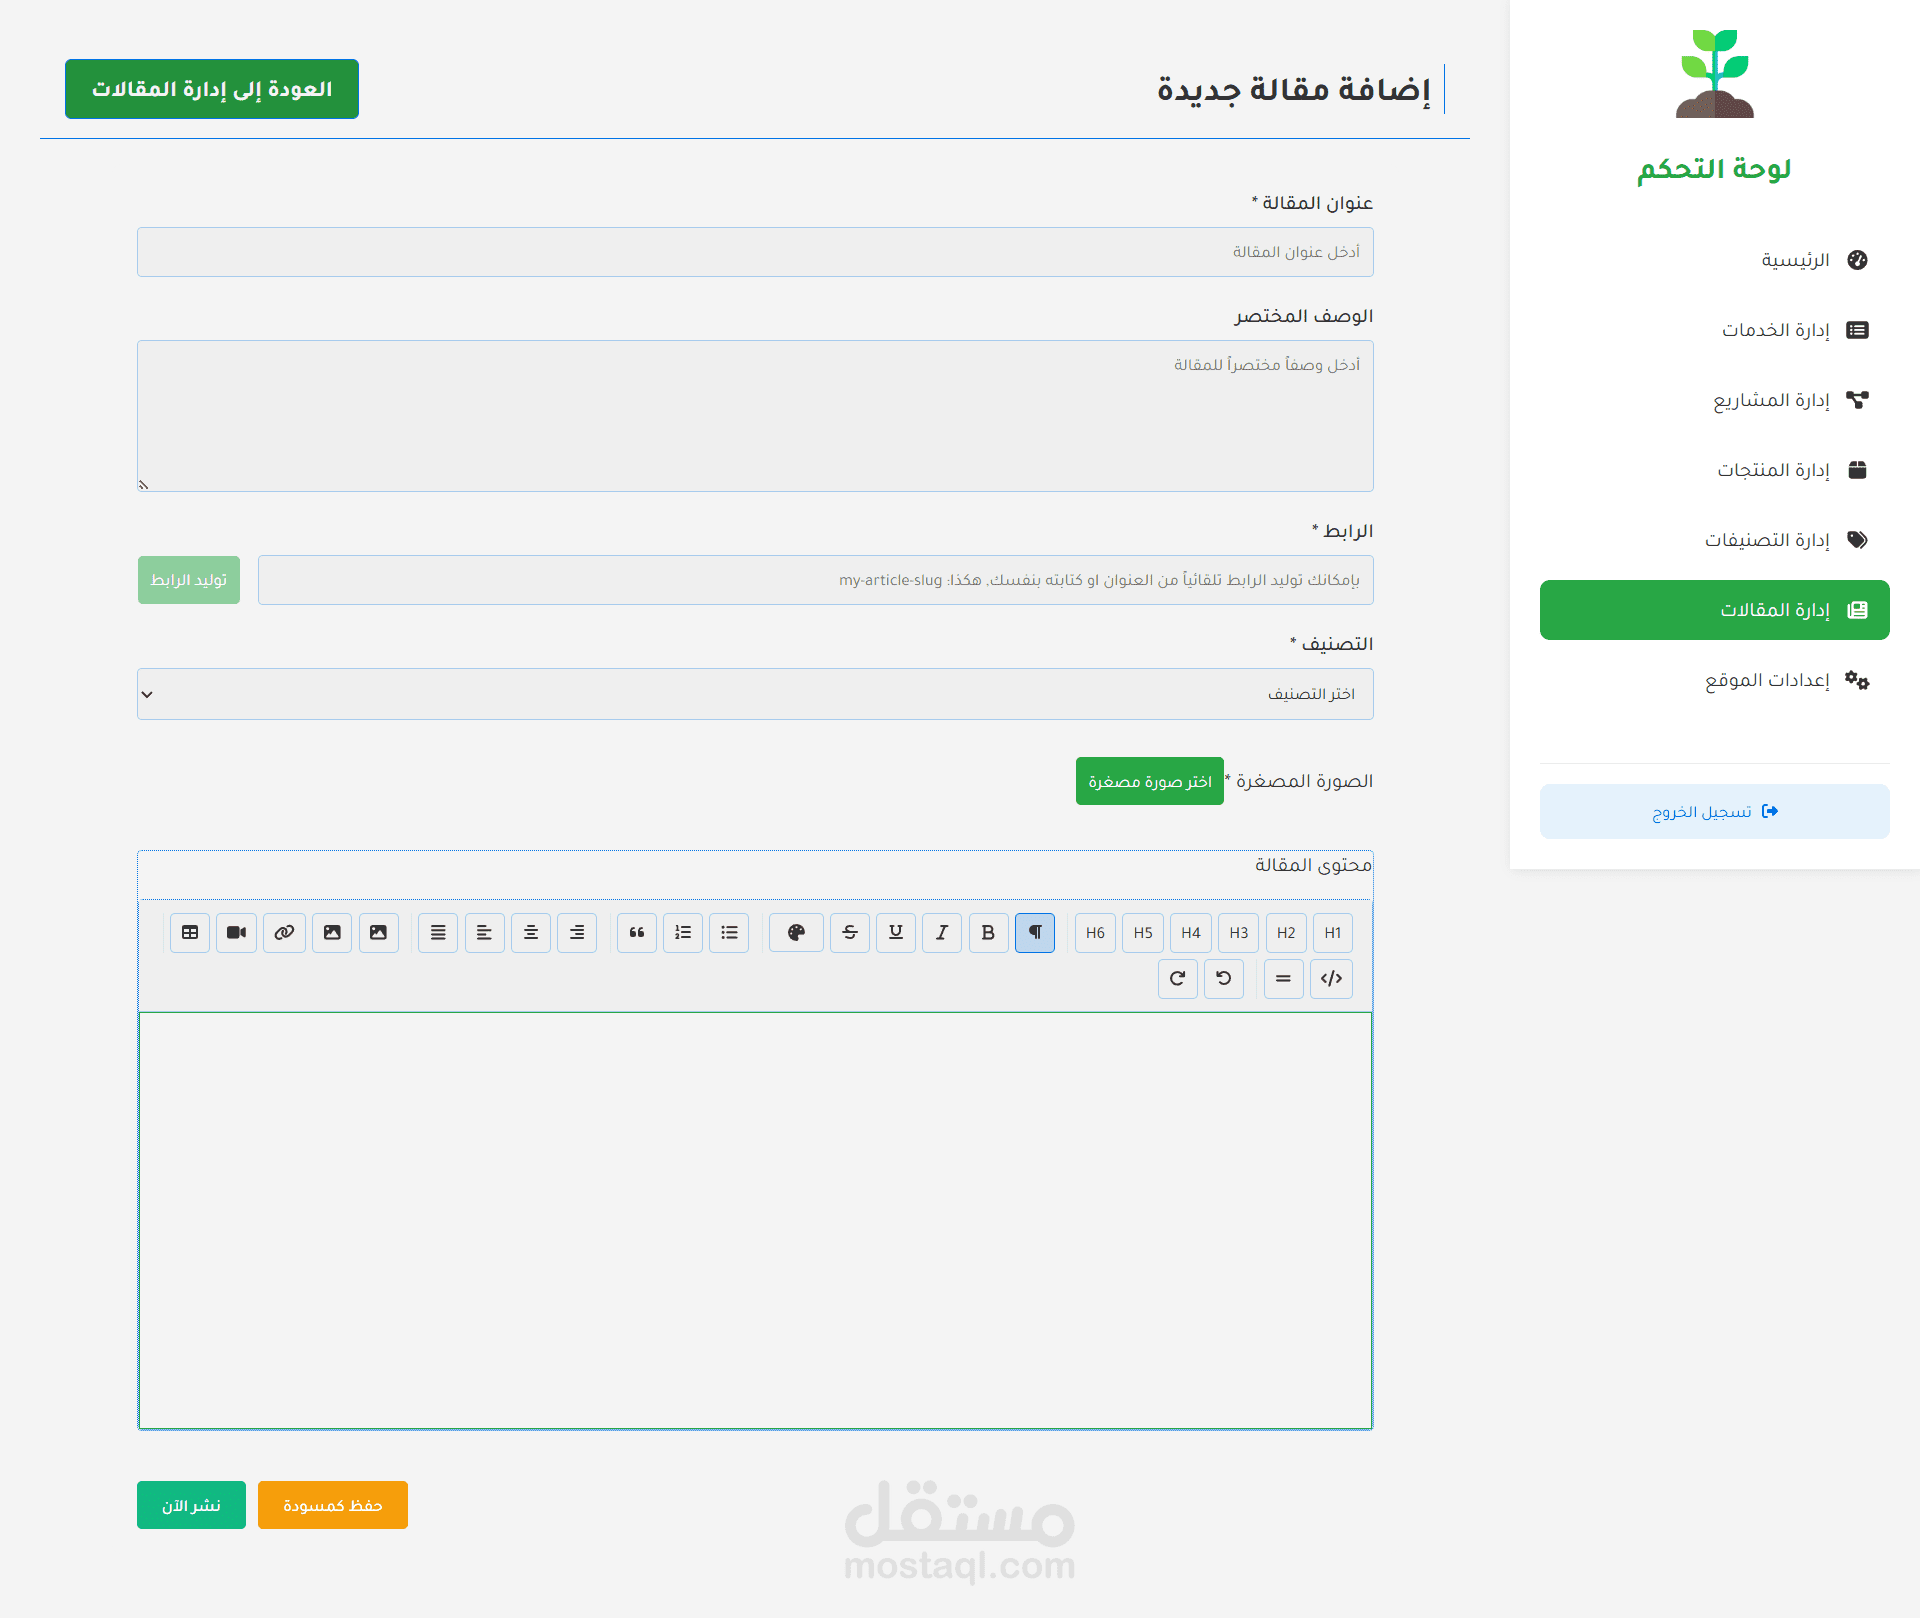Click حفظ كمسودة save draft button
The width and height of the screenshot is (1920, 1618).
tap(332, 1505)
